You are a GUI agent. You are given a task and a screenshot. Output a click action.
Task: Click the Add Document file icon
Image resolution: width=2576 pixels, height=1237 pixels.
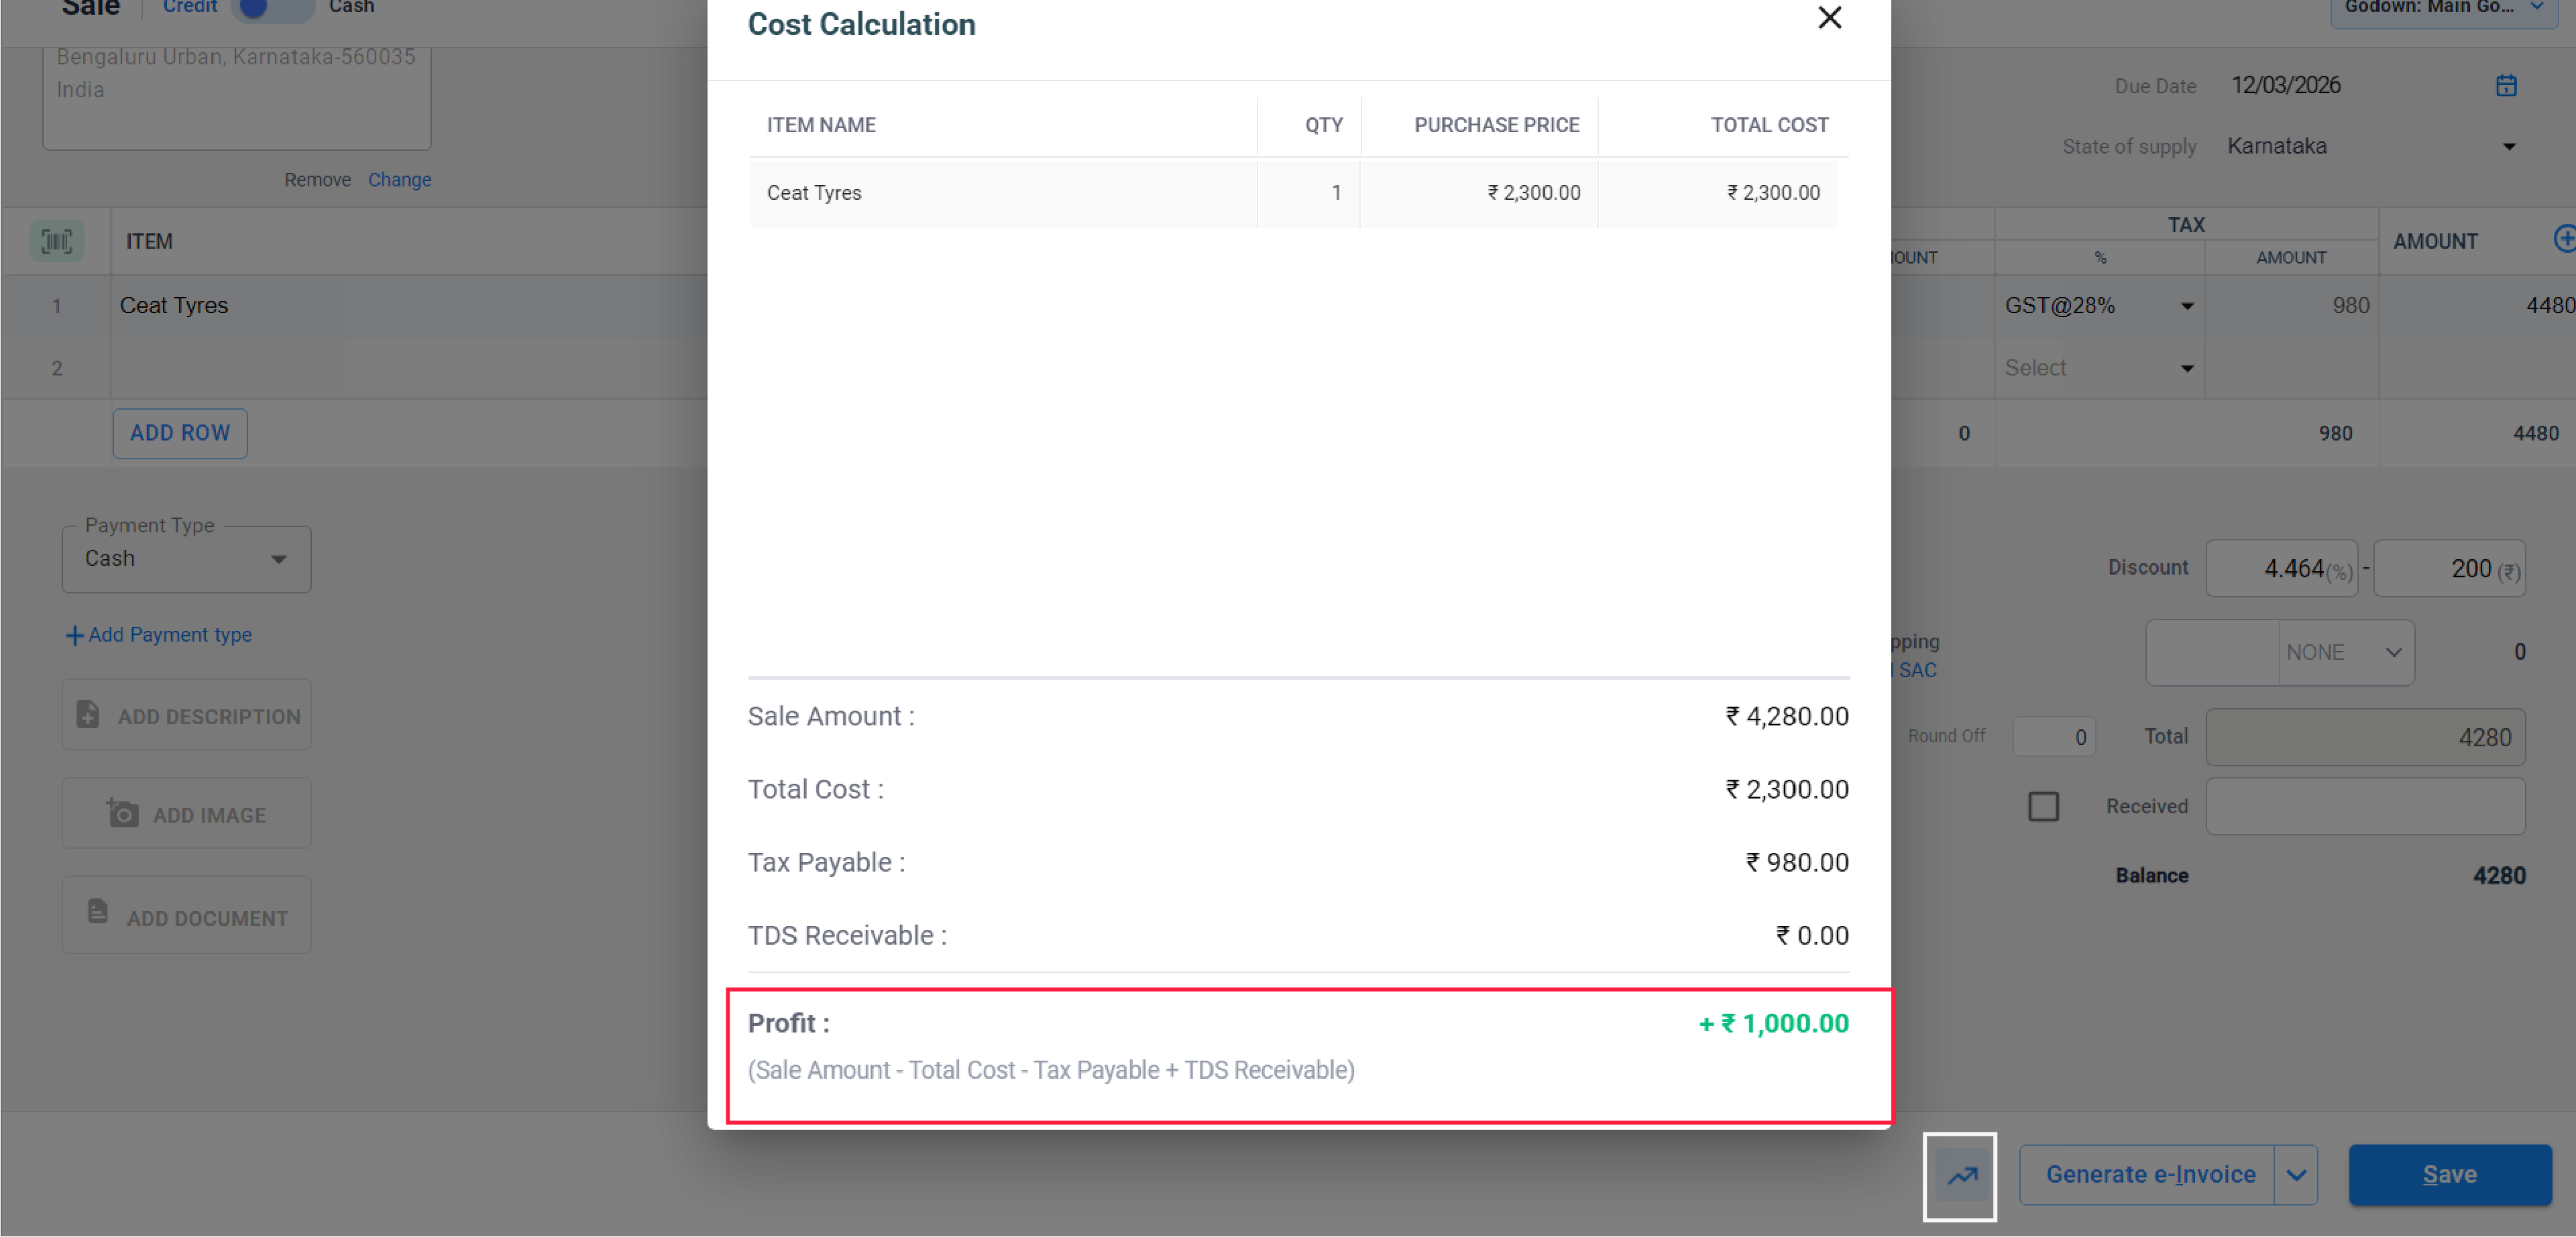click(x=97, y=912)
